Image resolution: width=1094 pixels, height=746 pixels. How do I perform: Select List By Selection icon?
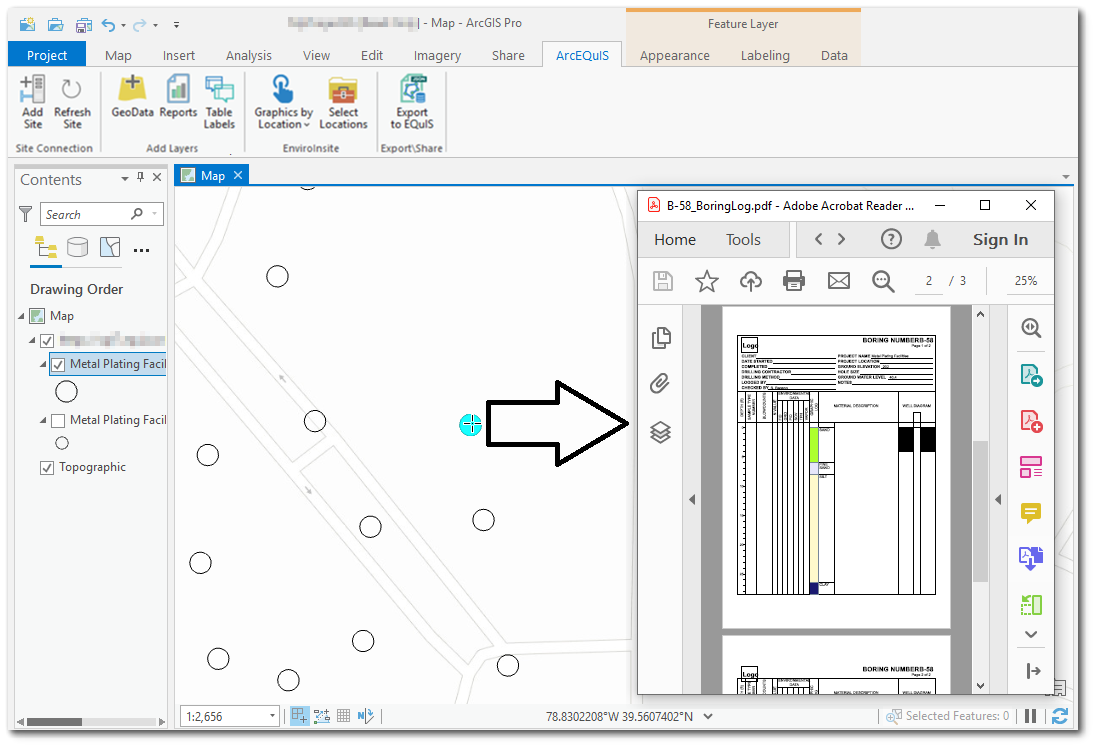[110, 248]
